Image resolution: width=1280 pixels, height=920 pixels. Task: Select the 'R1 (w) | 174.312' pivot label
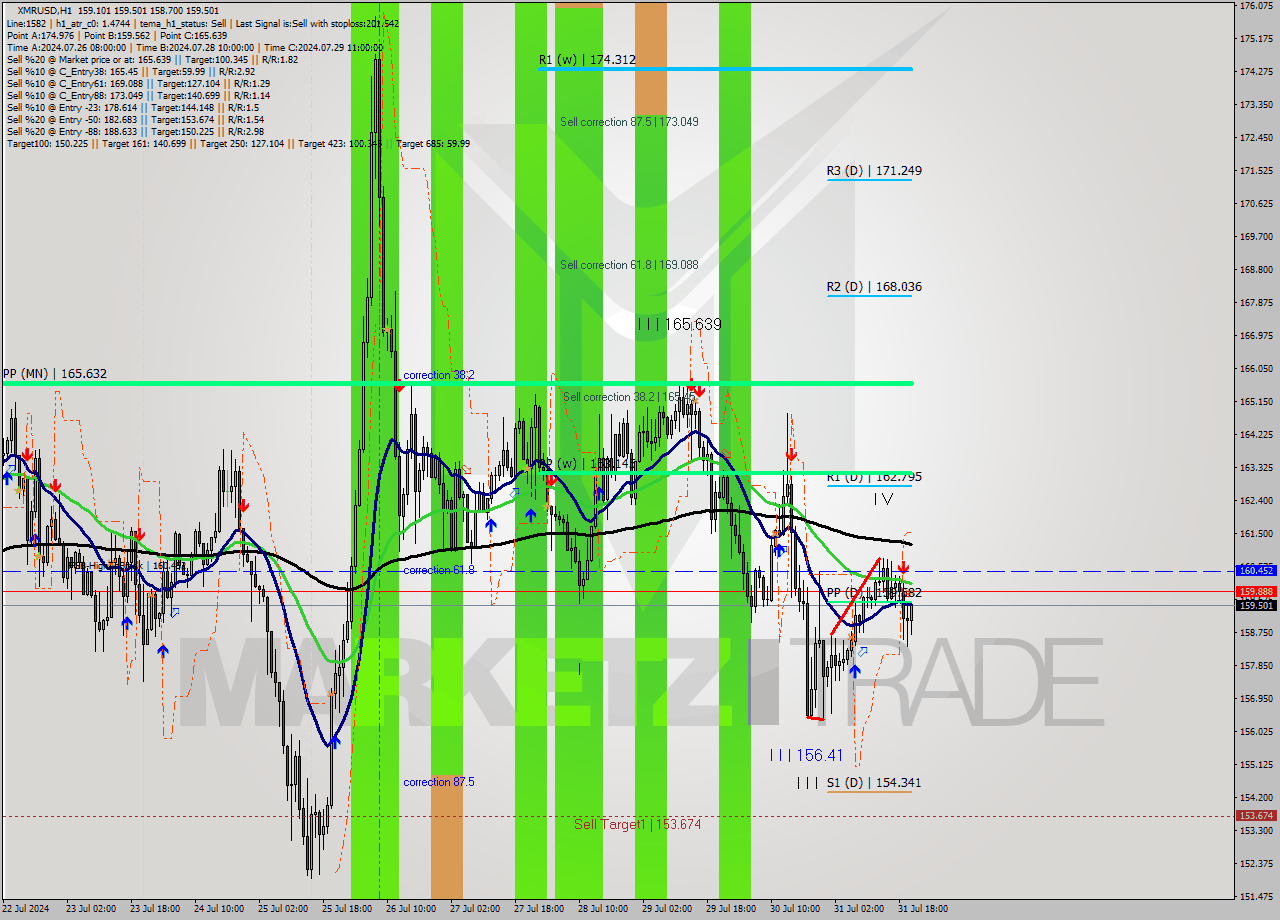(587, 60)
